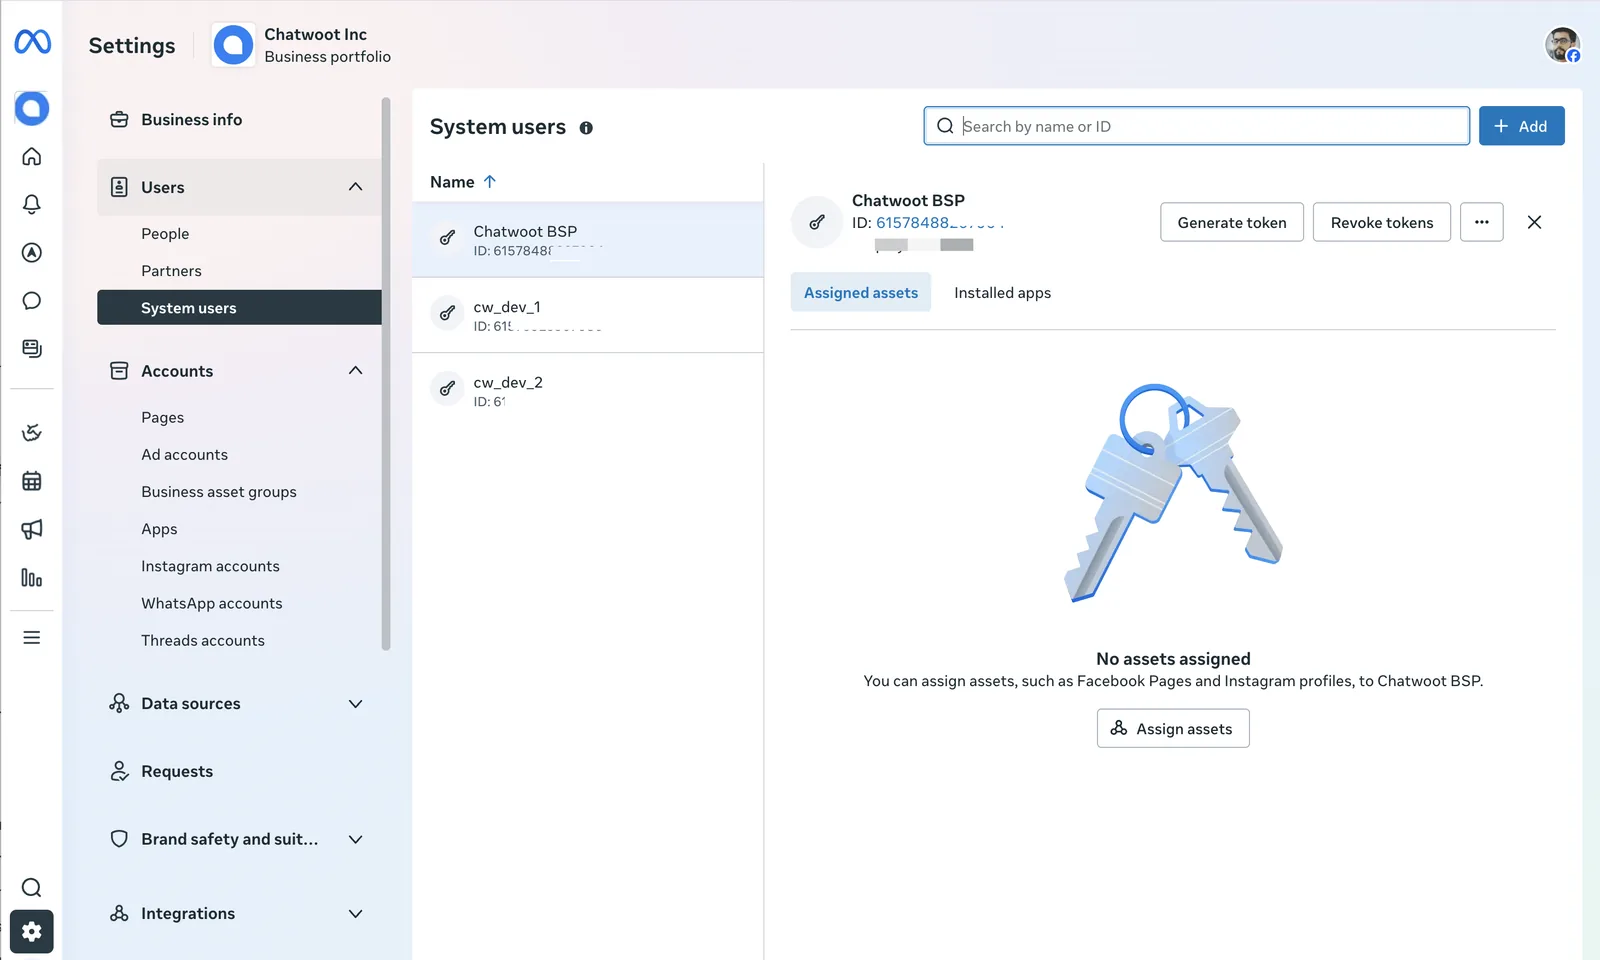Viewport: 1600px width, 960px height.
Task: Click the search magnifier in left rail
Action: tap(32, 888)
